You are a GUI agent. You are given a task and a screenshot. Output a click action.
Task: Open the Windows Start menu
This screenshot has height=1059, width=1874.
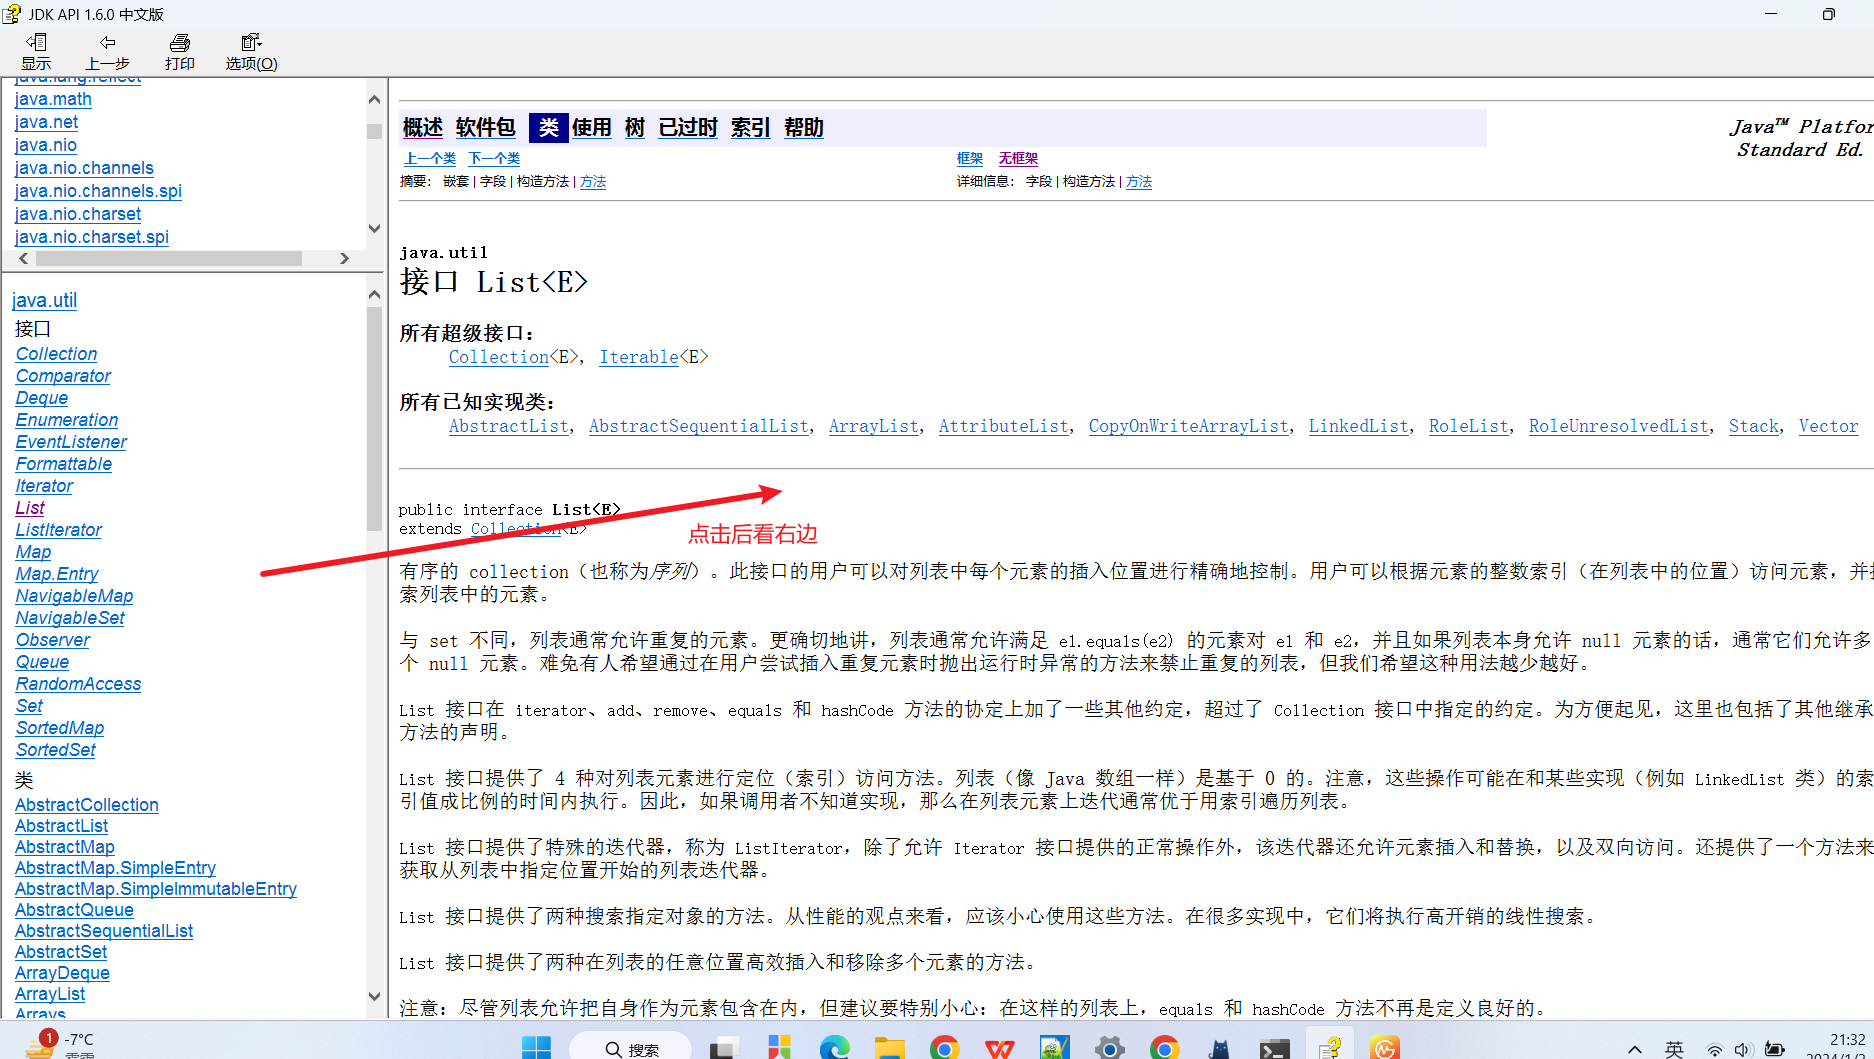coord(536,1047)
